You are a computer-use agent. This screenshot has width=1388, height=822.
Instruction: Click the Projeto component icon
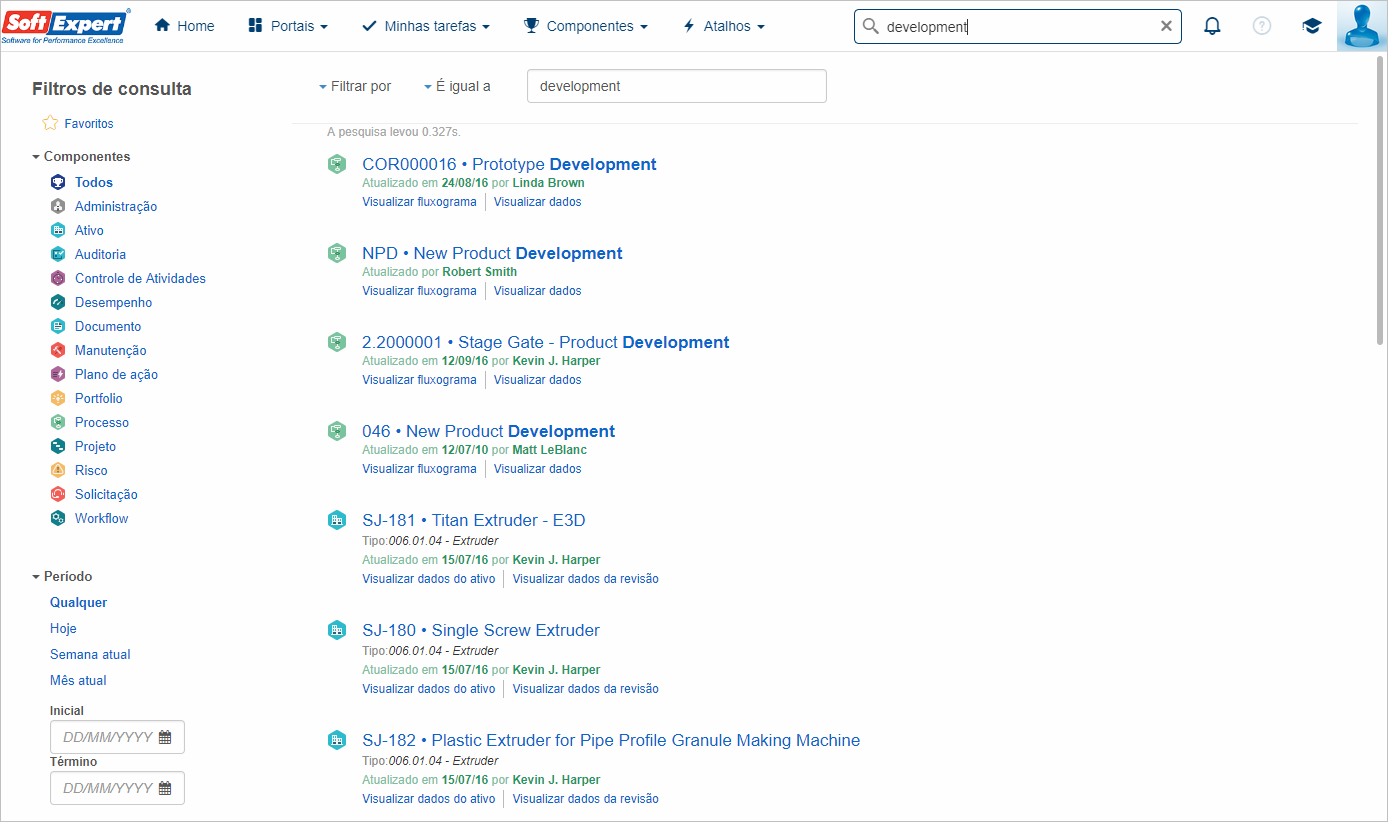pos(57,446)
